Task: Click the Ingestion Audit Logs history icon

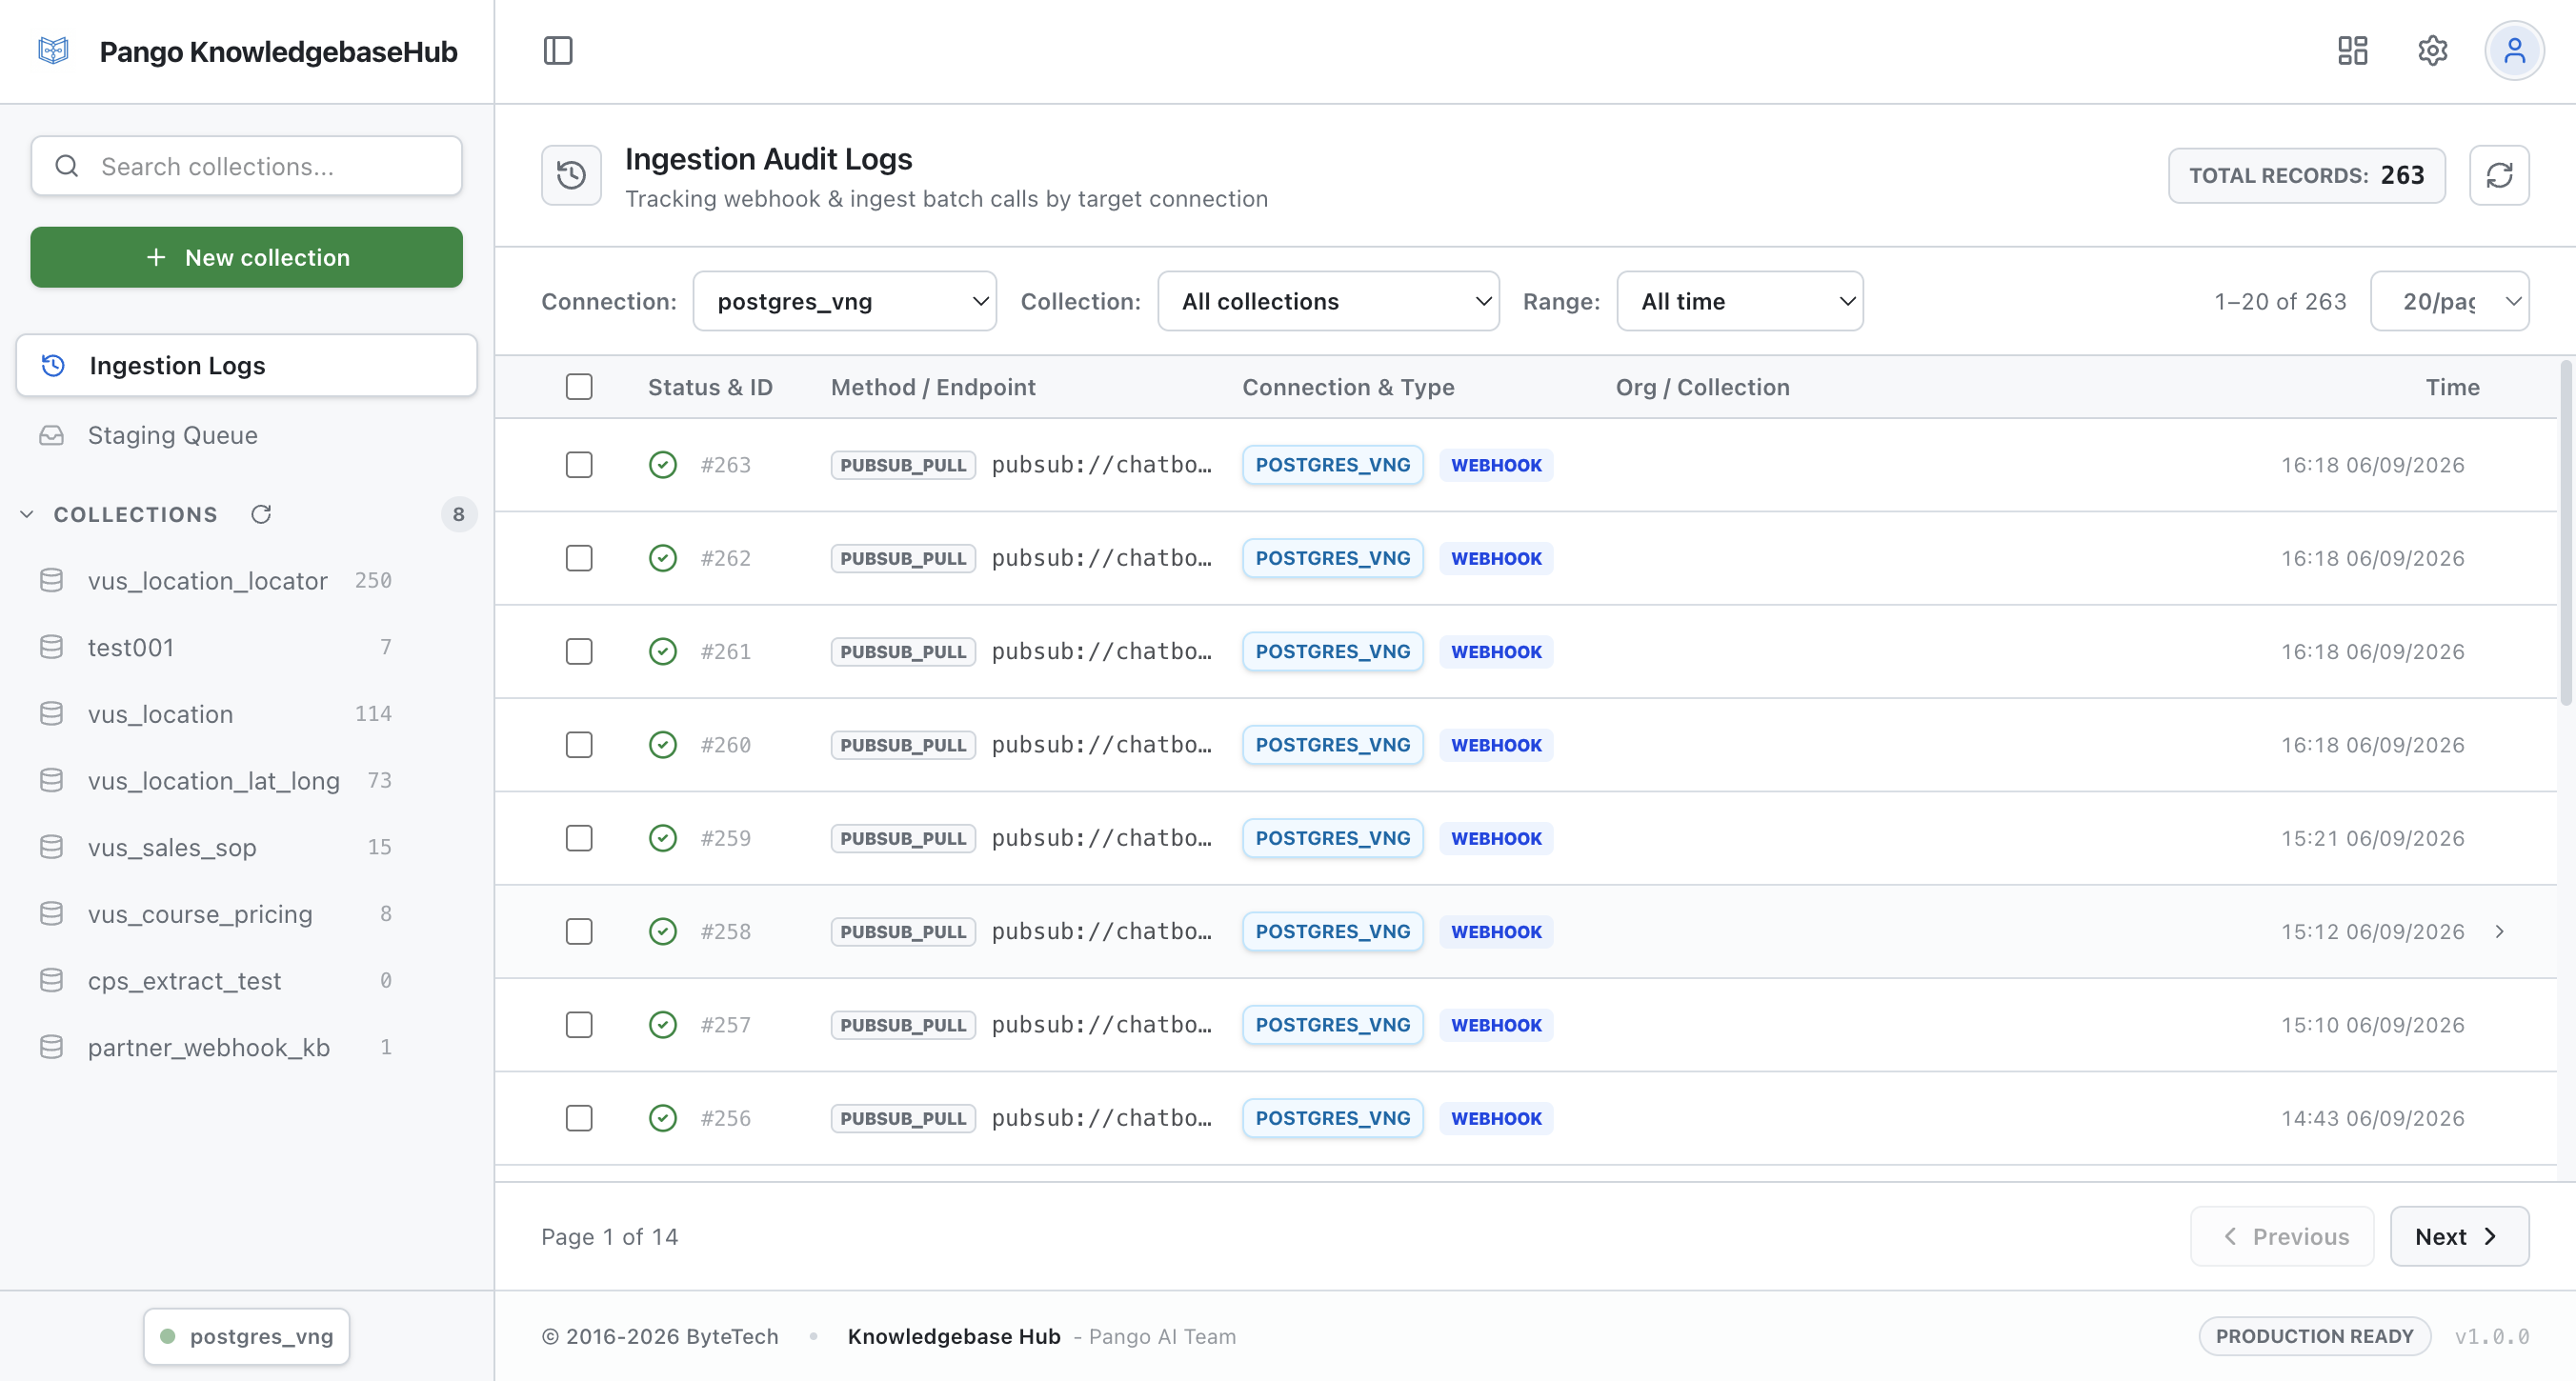Action: 571,175
